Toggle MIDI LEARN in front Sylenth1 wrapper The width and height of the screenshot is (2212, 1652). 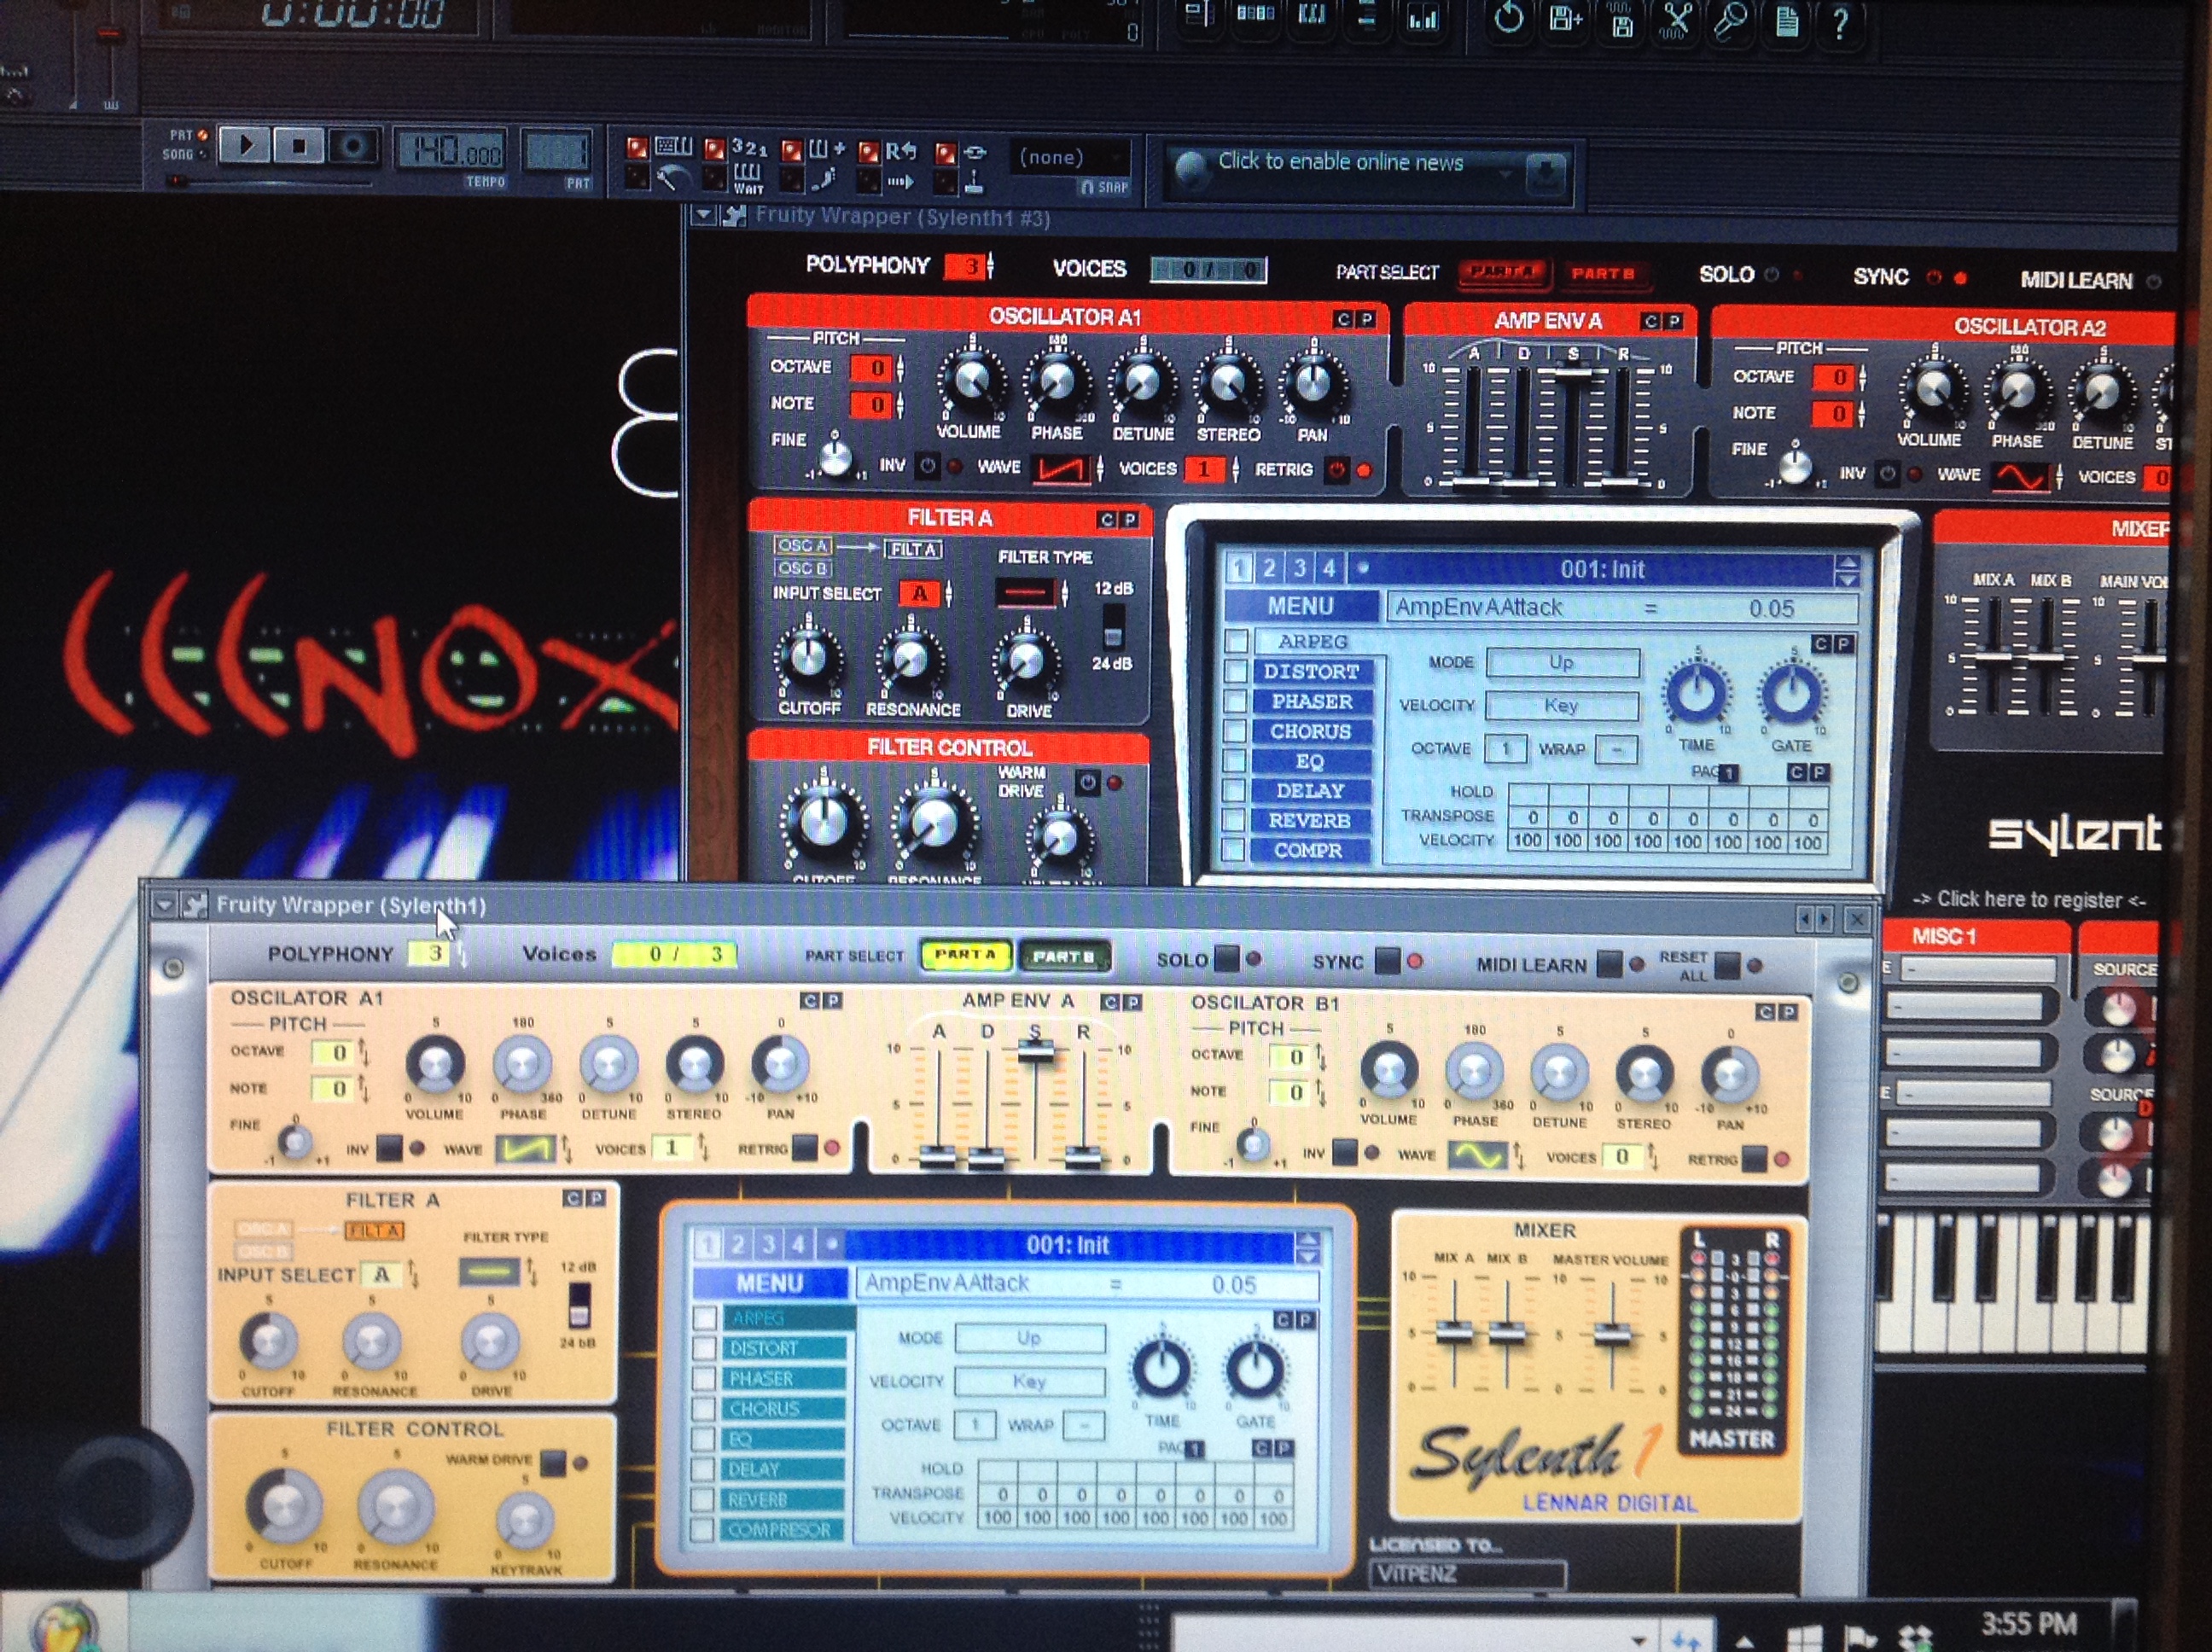(x=1609, y=963)
